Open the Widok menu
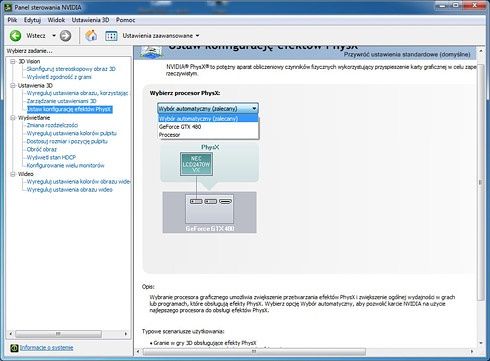490x361 pixels. coord(56,20)
